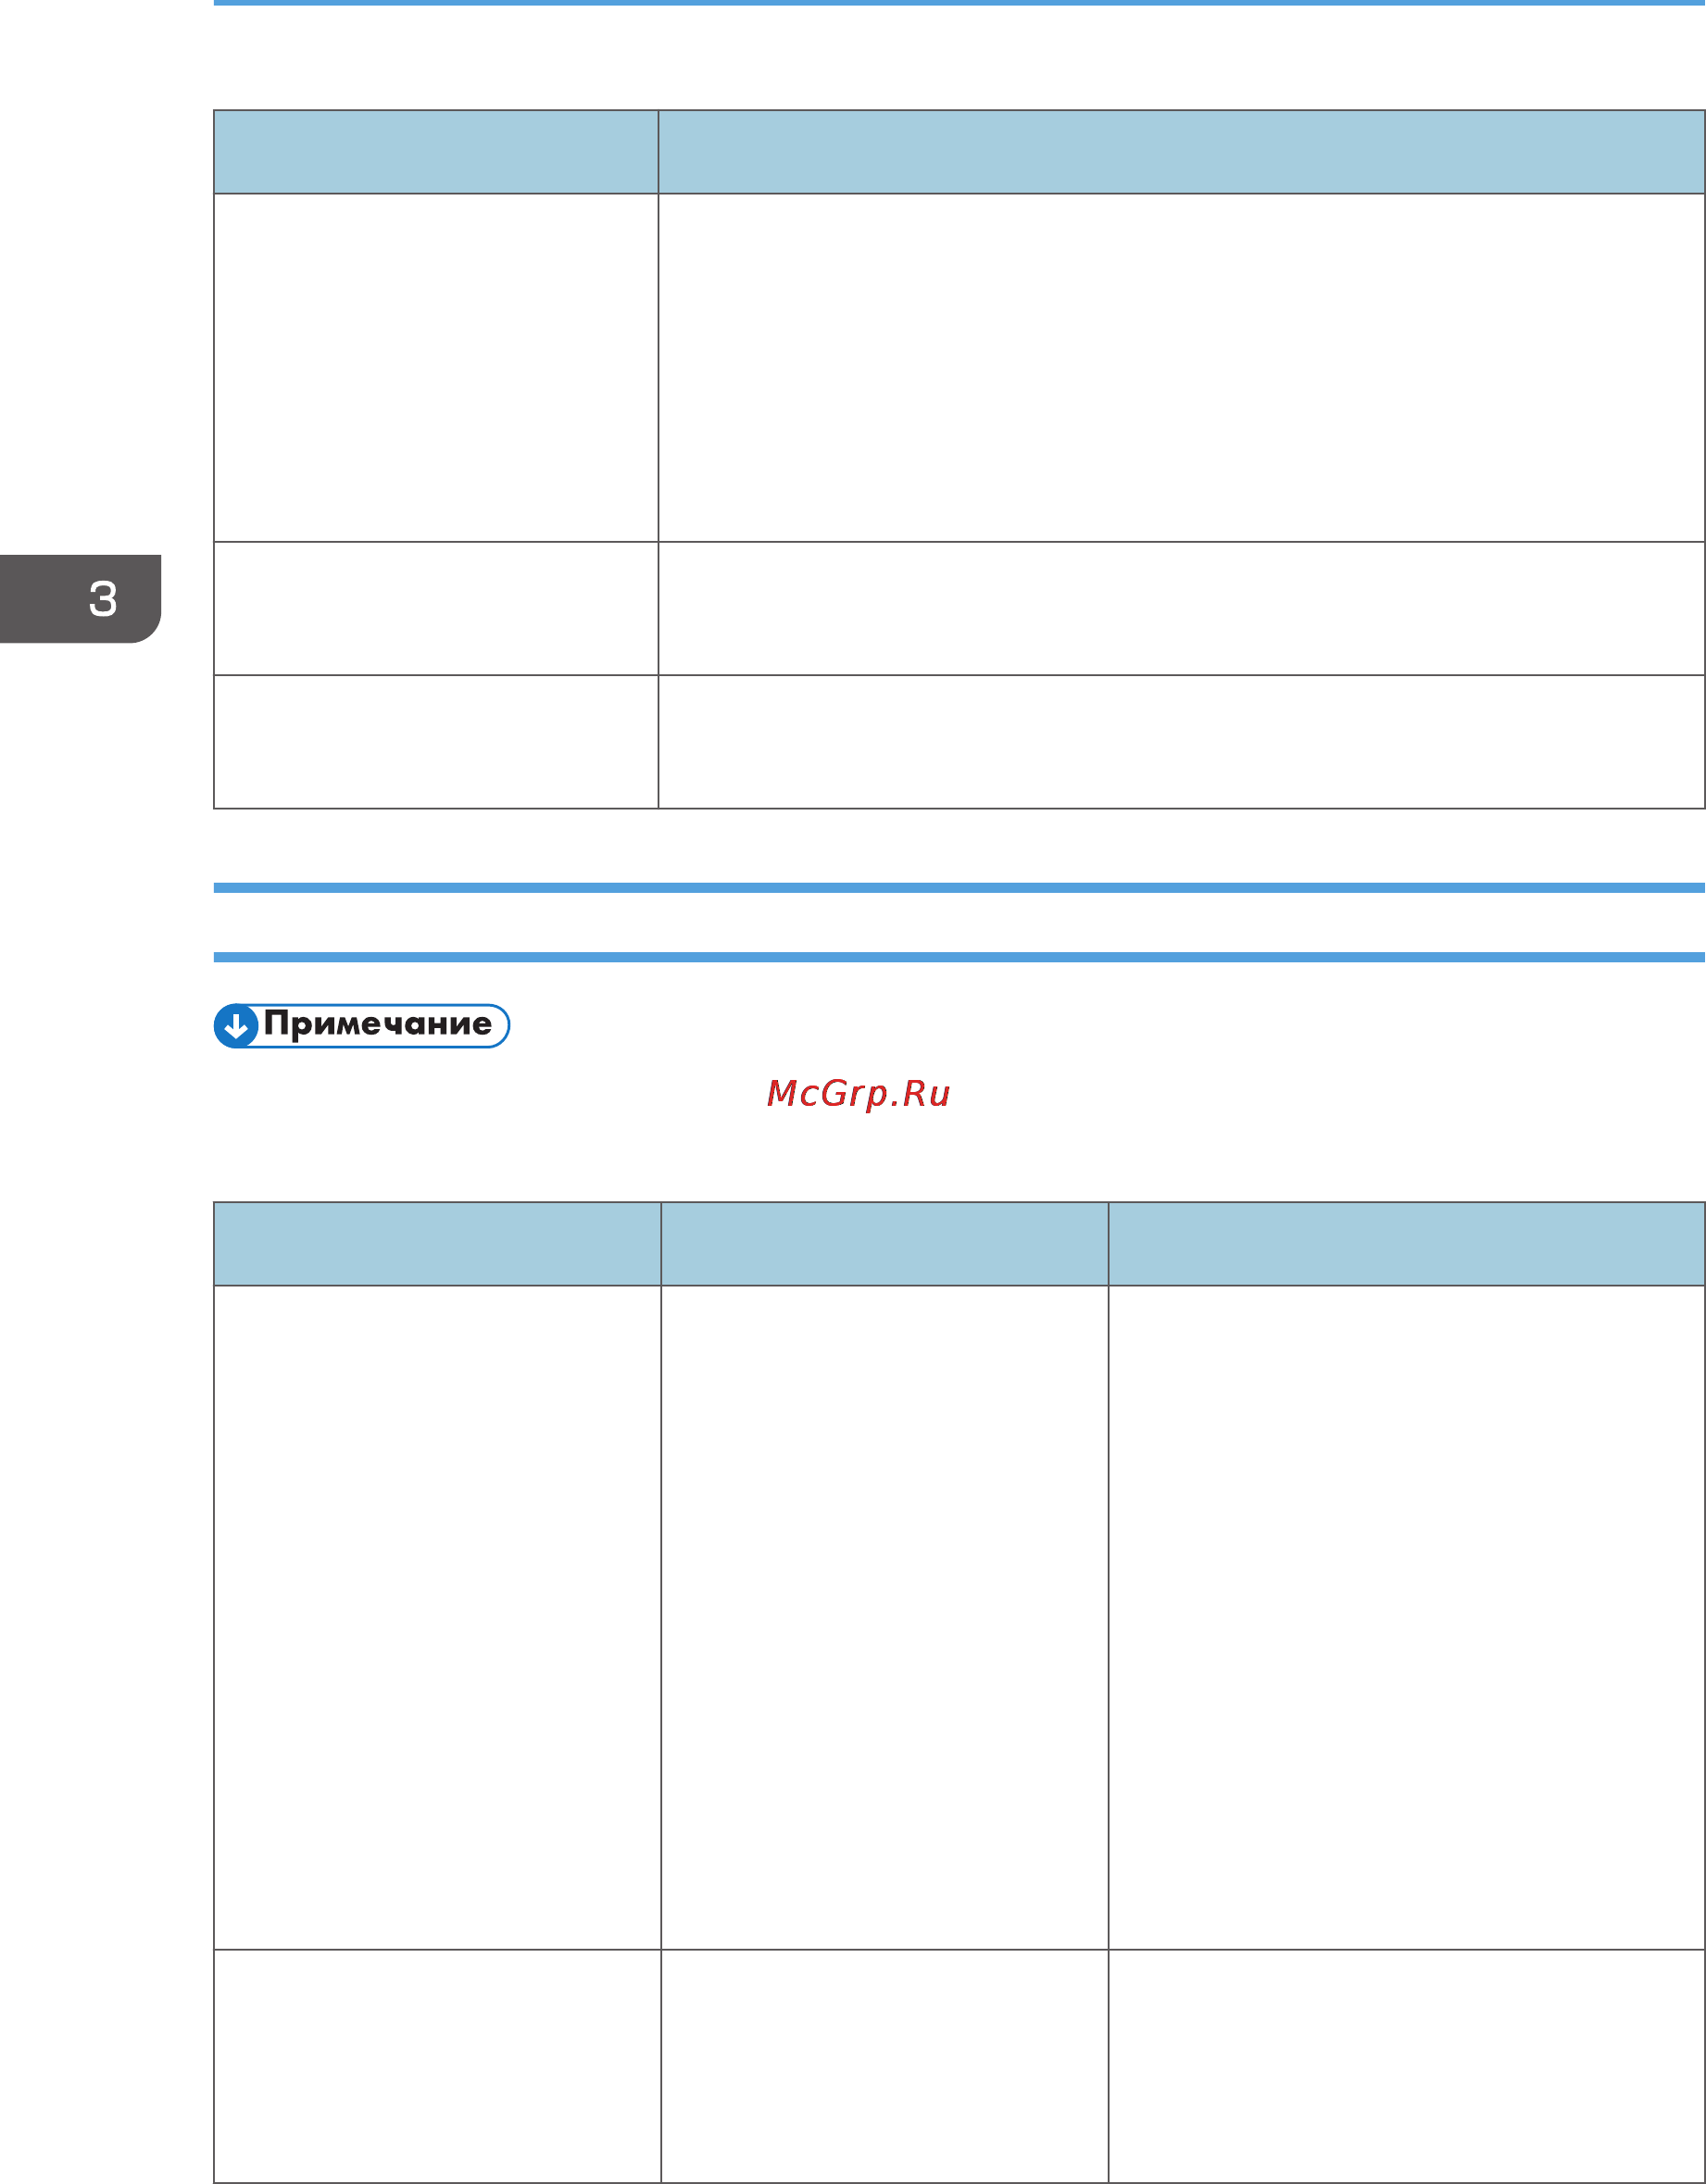
Task: Select the tallest wide cell in two-column table
Action: coord(1182,367)
